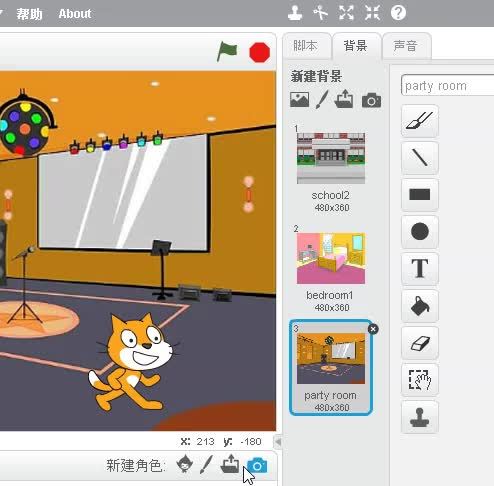The width and height of the screenshot is (494, 486).
Task: Select the Stamp duplicate tool in editor
Action: click(x=420, y=417)
